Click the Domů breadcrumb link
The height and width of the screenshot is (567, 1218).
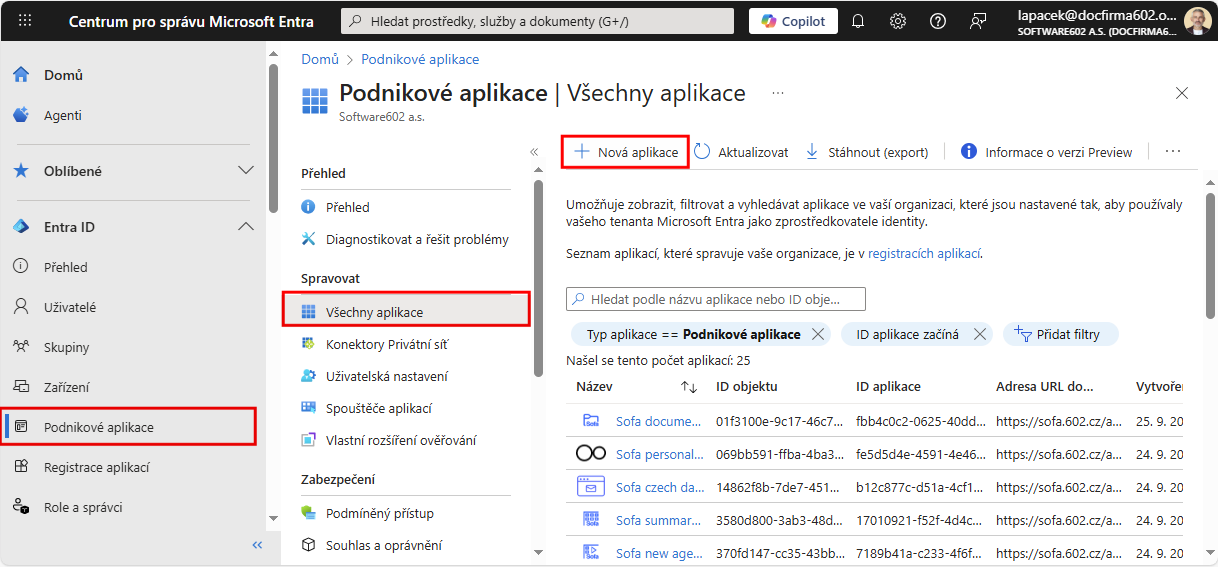[320, 59]
